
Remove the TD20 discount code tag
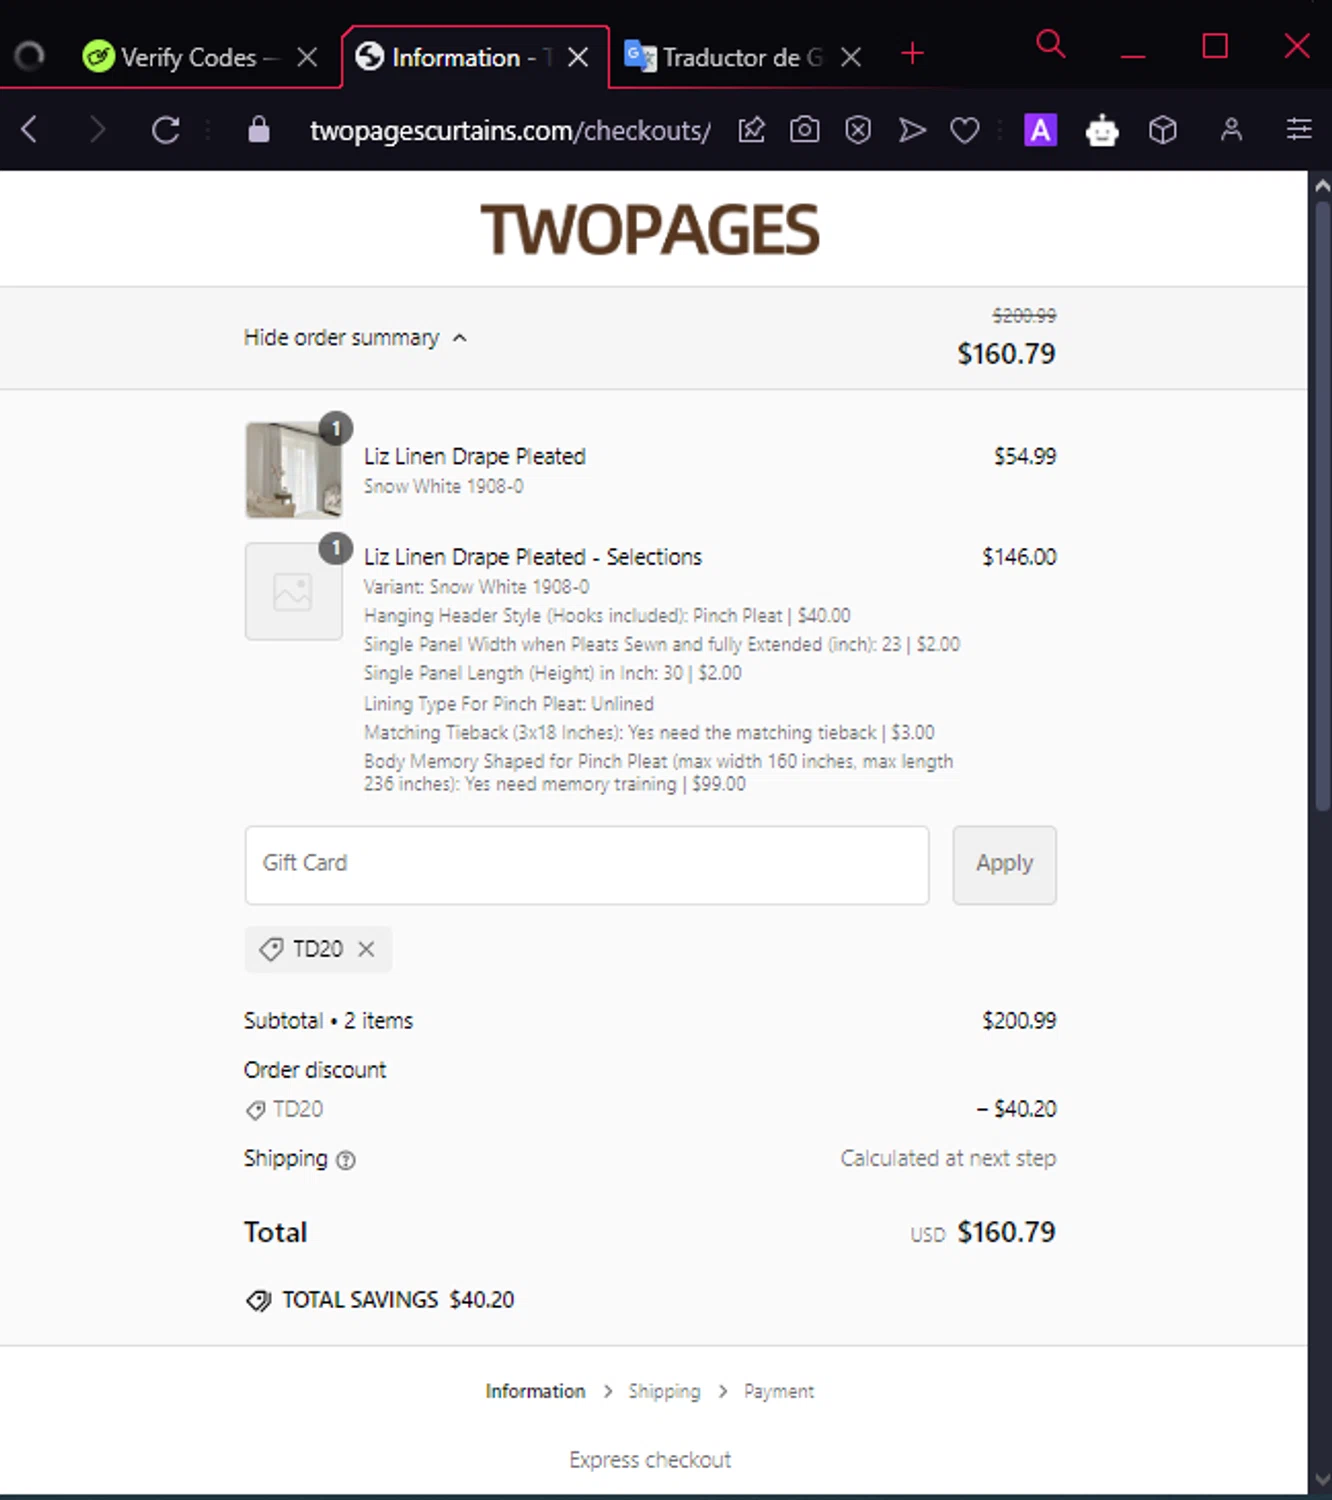tap(366, 949)
